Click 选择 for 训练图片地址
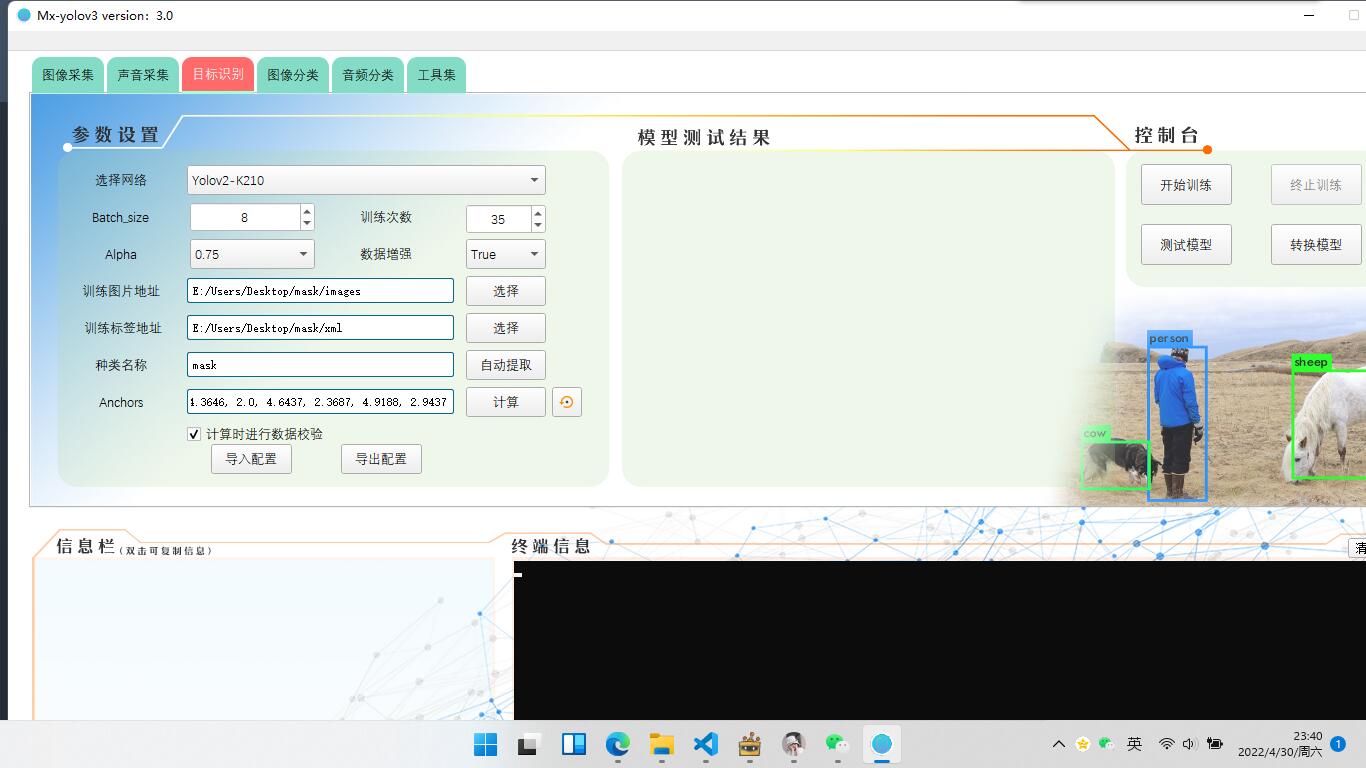Viewport: 1366px width, 768px height. point(506,291)
